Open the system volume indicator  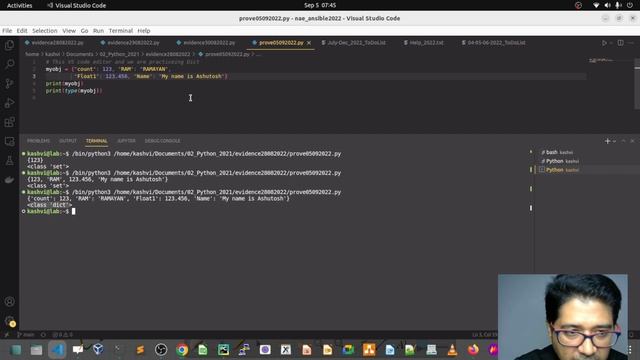tap(607, 5)
